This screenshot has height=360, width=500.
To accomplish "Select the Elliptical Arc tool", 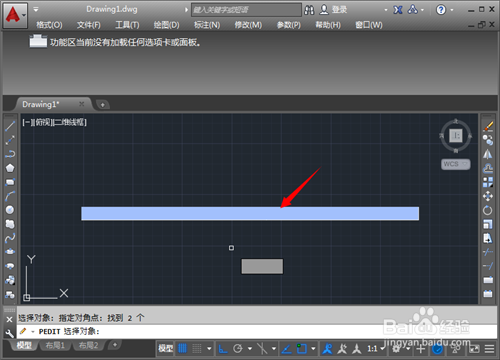I will pyautogui.click(x=10, y=266).
